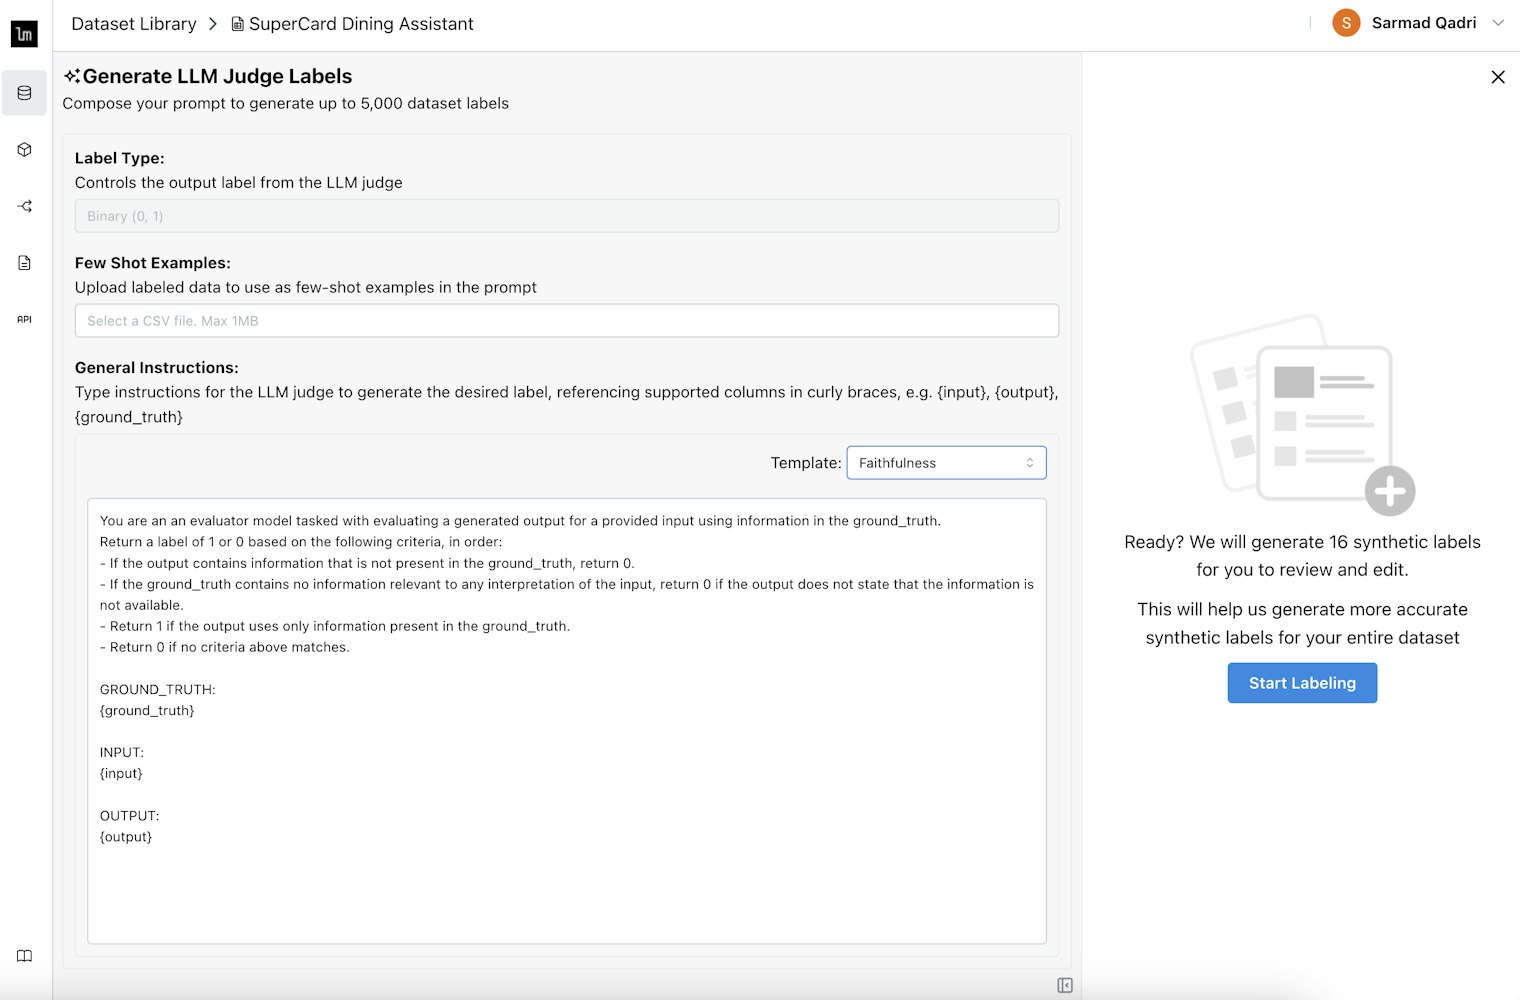Click the Few Shot Examples: heading
The height and width of the screenshot is (1000, 1520).
point(153,263)
